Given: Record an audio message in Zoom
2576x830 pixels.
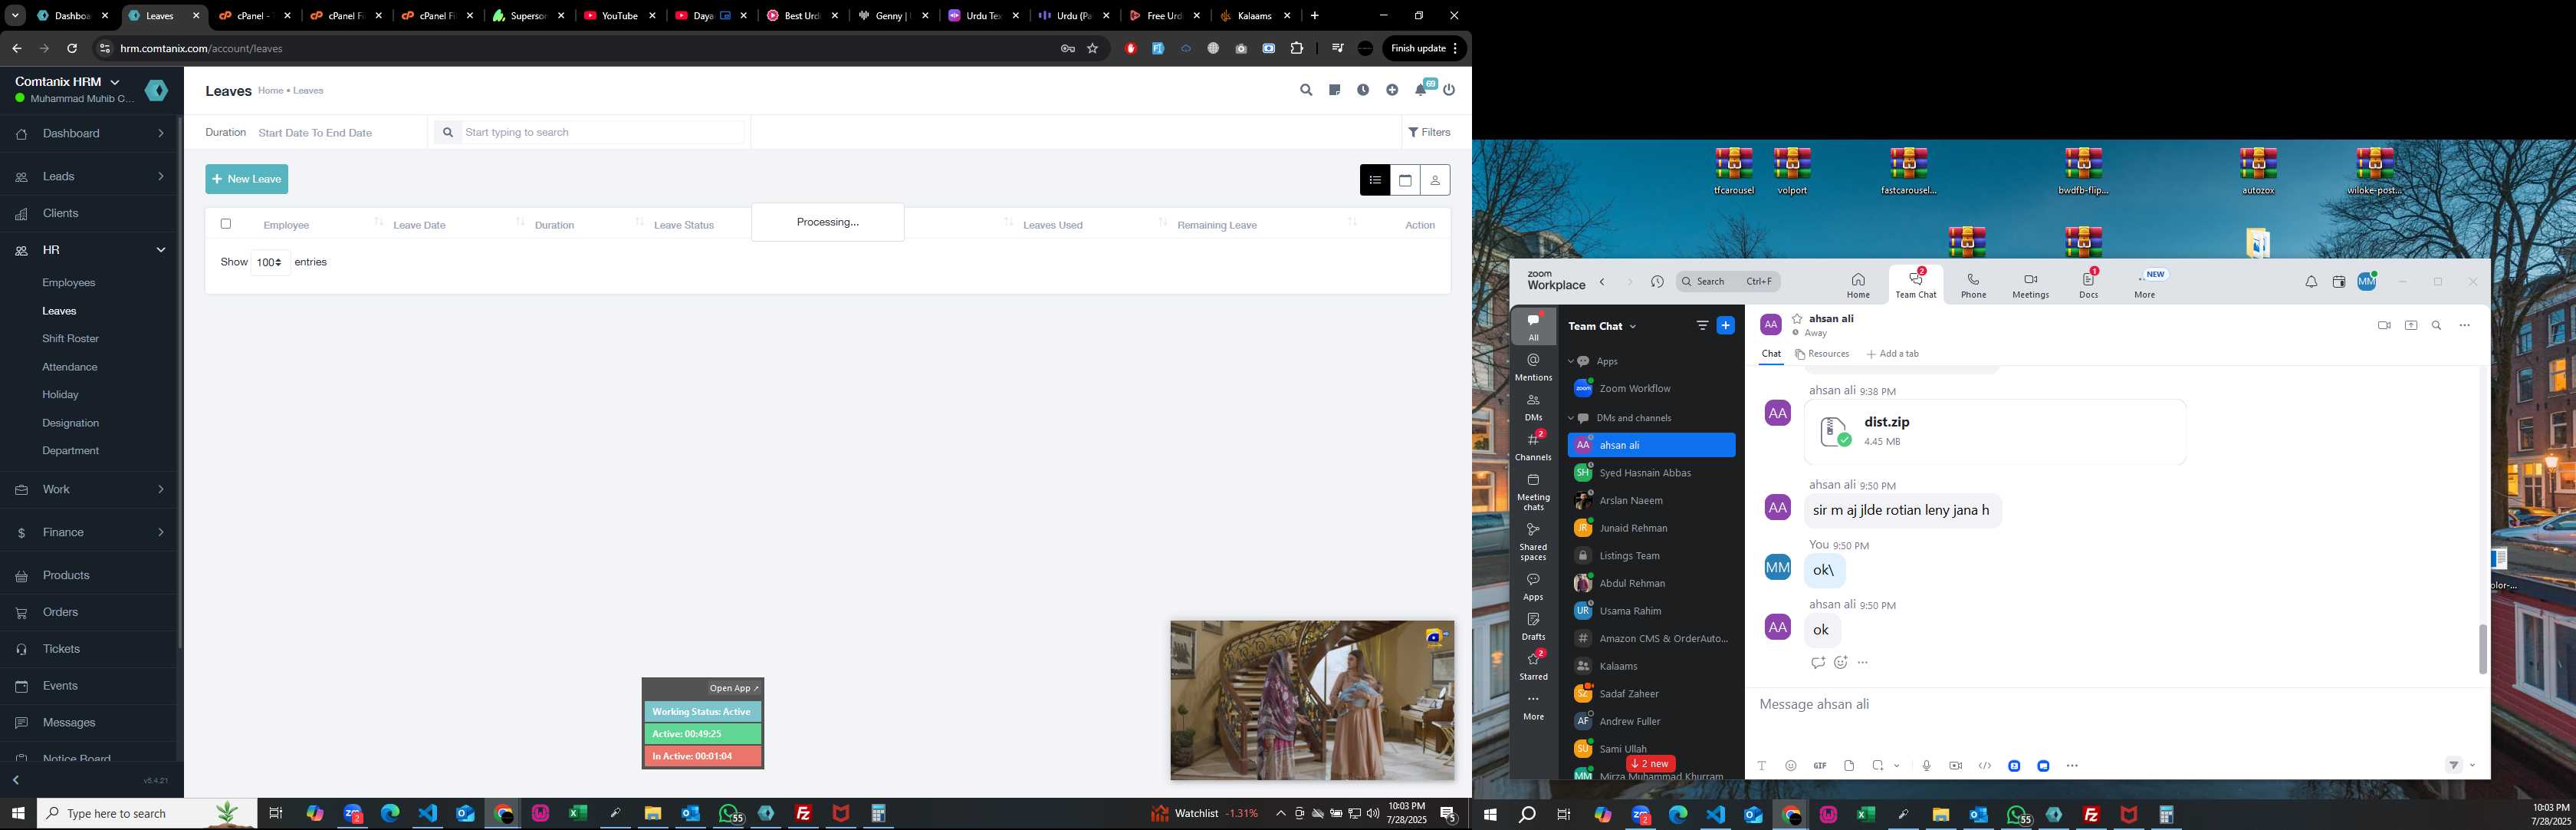Looking at the screenshot, I should pyautogui.click(x=1926, y=766).
